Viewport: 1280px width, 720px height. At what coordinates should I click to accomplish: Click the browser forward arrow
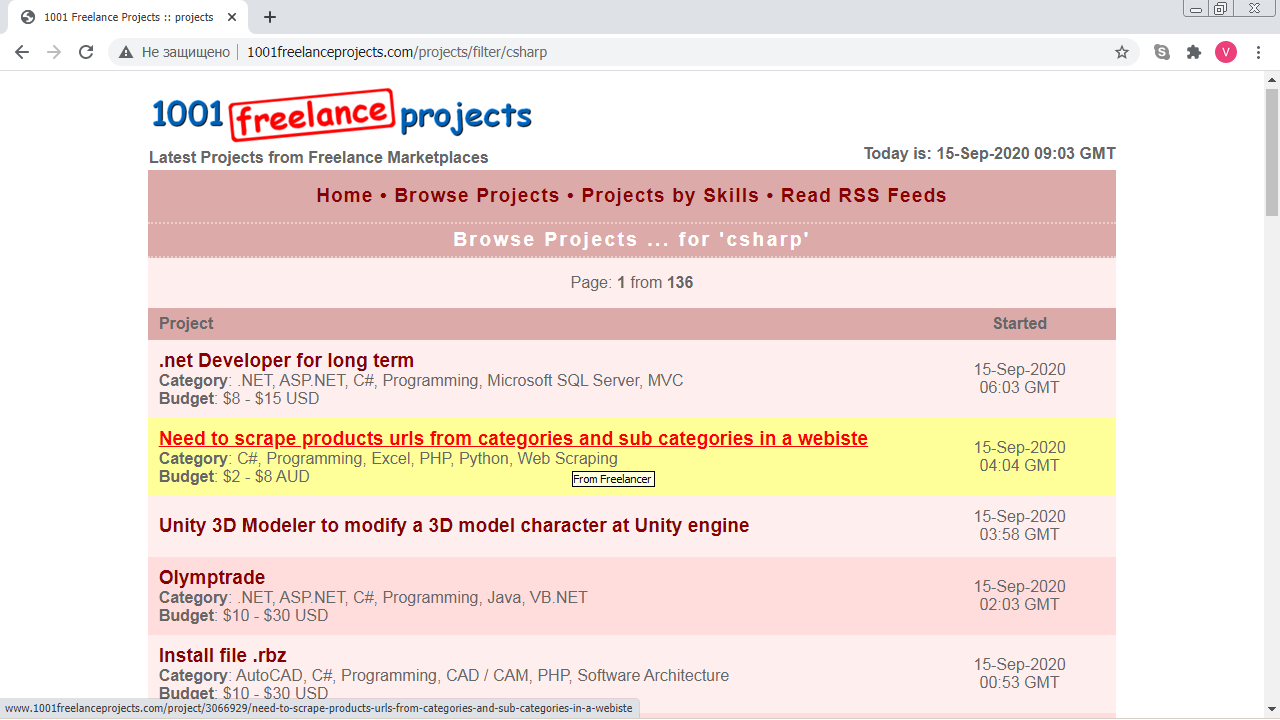click(x=54, y=52)
